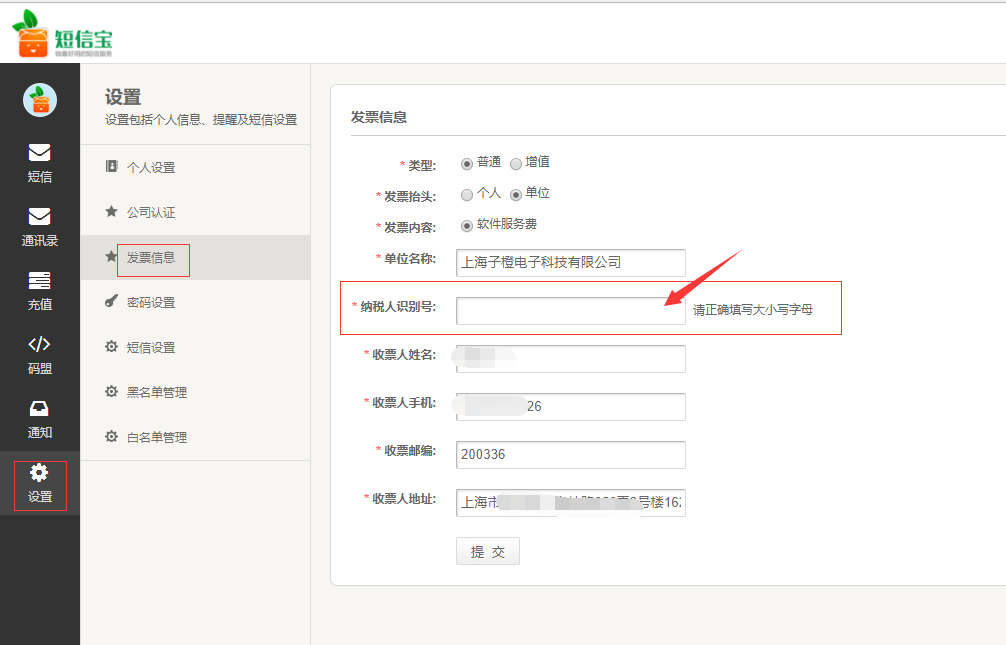Open 通知 inbox icon

pos(39,409)
